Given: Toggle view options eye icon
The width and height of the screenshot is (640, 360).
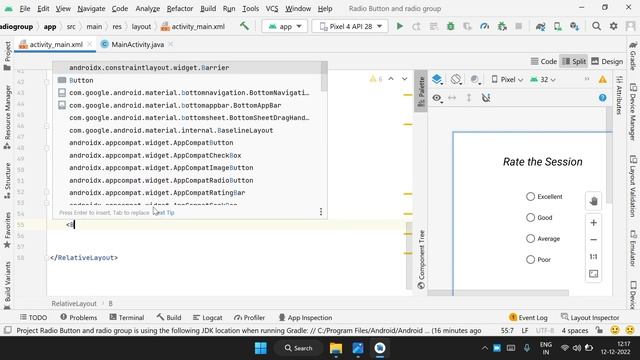Looking at the screenshot, I should [x=437, y=98].
